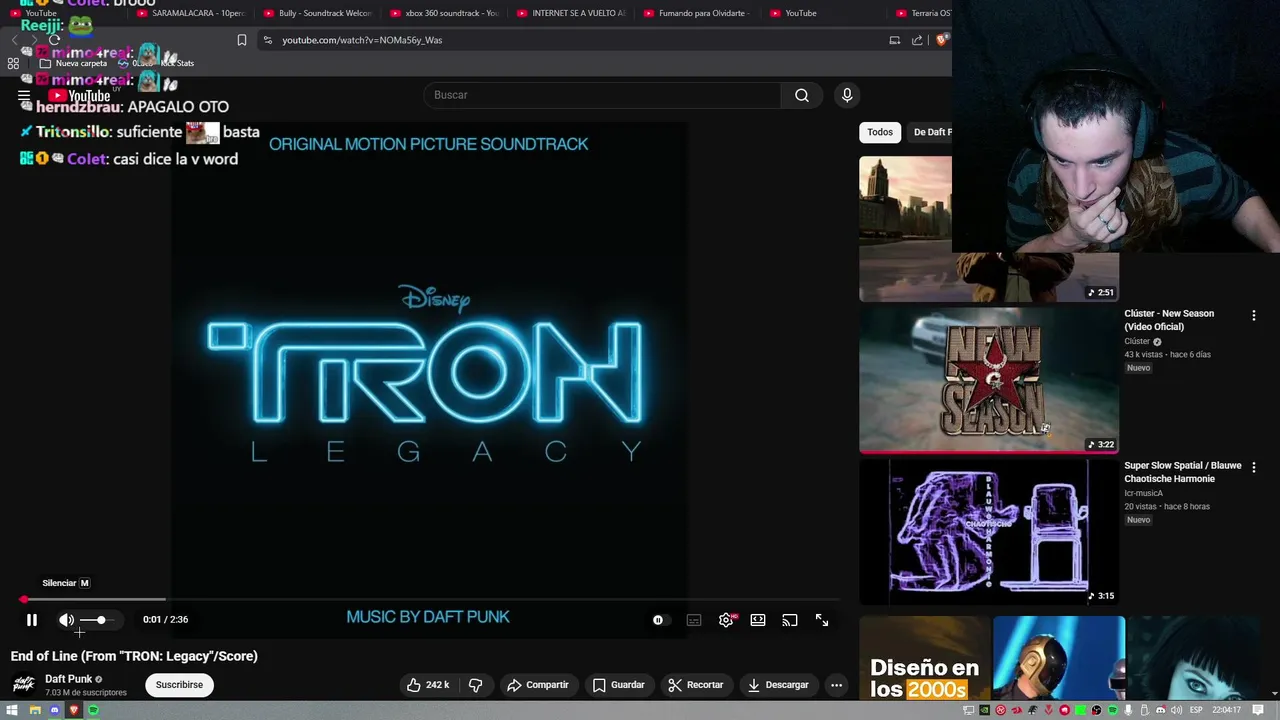The height and width of the screenshot is (720, 1280).
Task: Open the system volume tray icon
Action: point(1176,710)
